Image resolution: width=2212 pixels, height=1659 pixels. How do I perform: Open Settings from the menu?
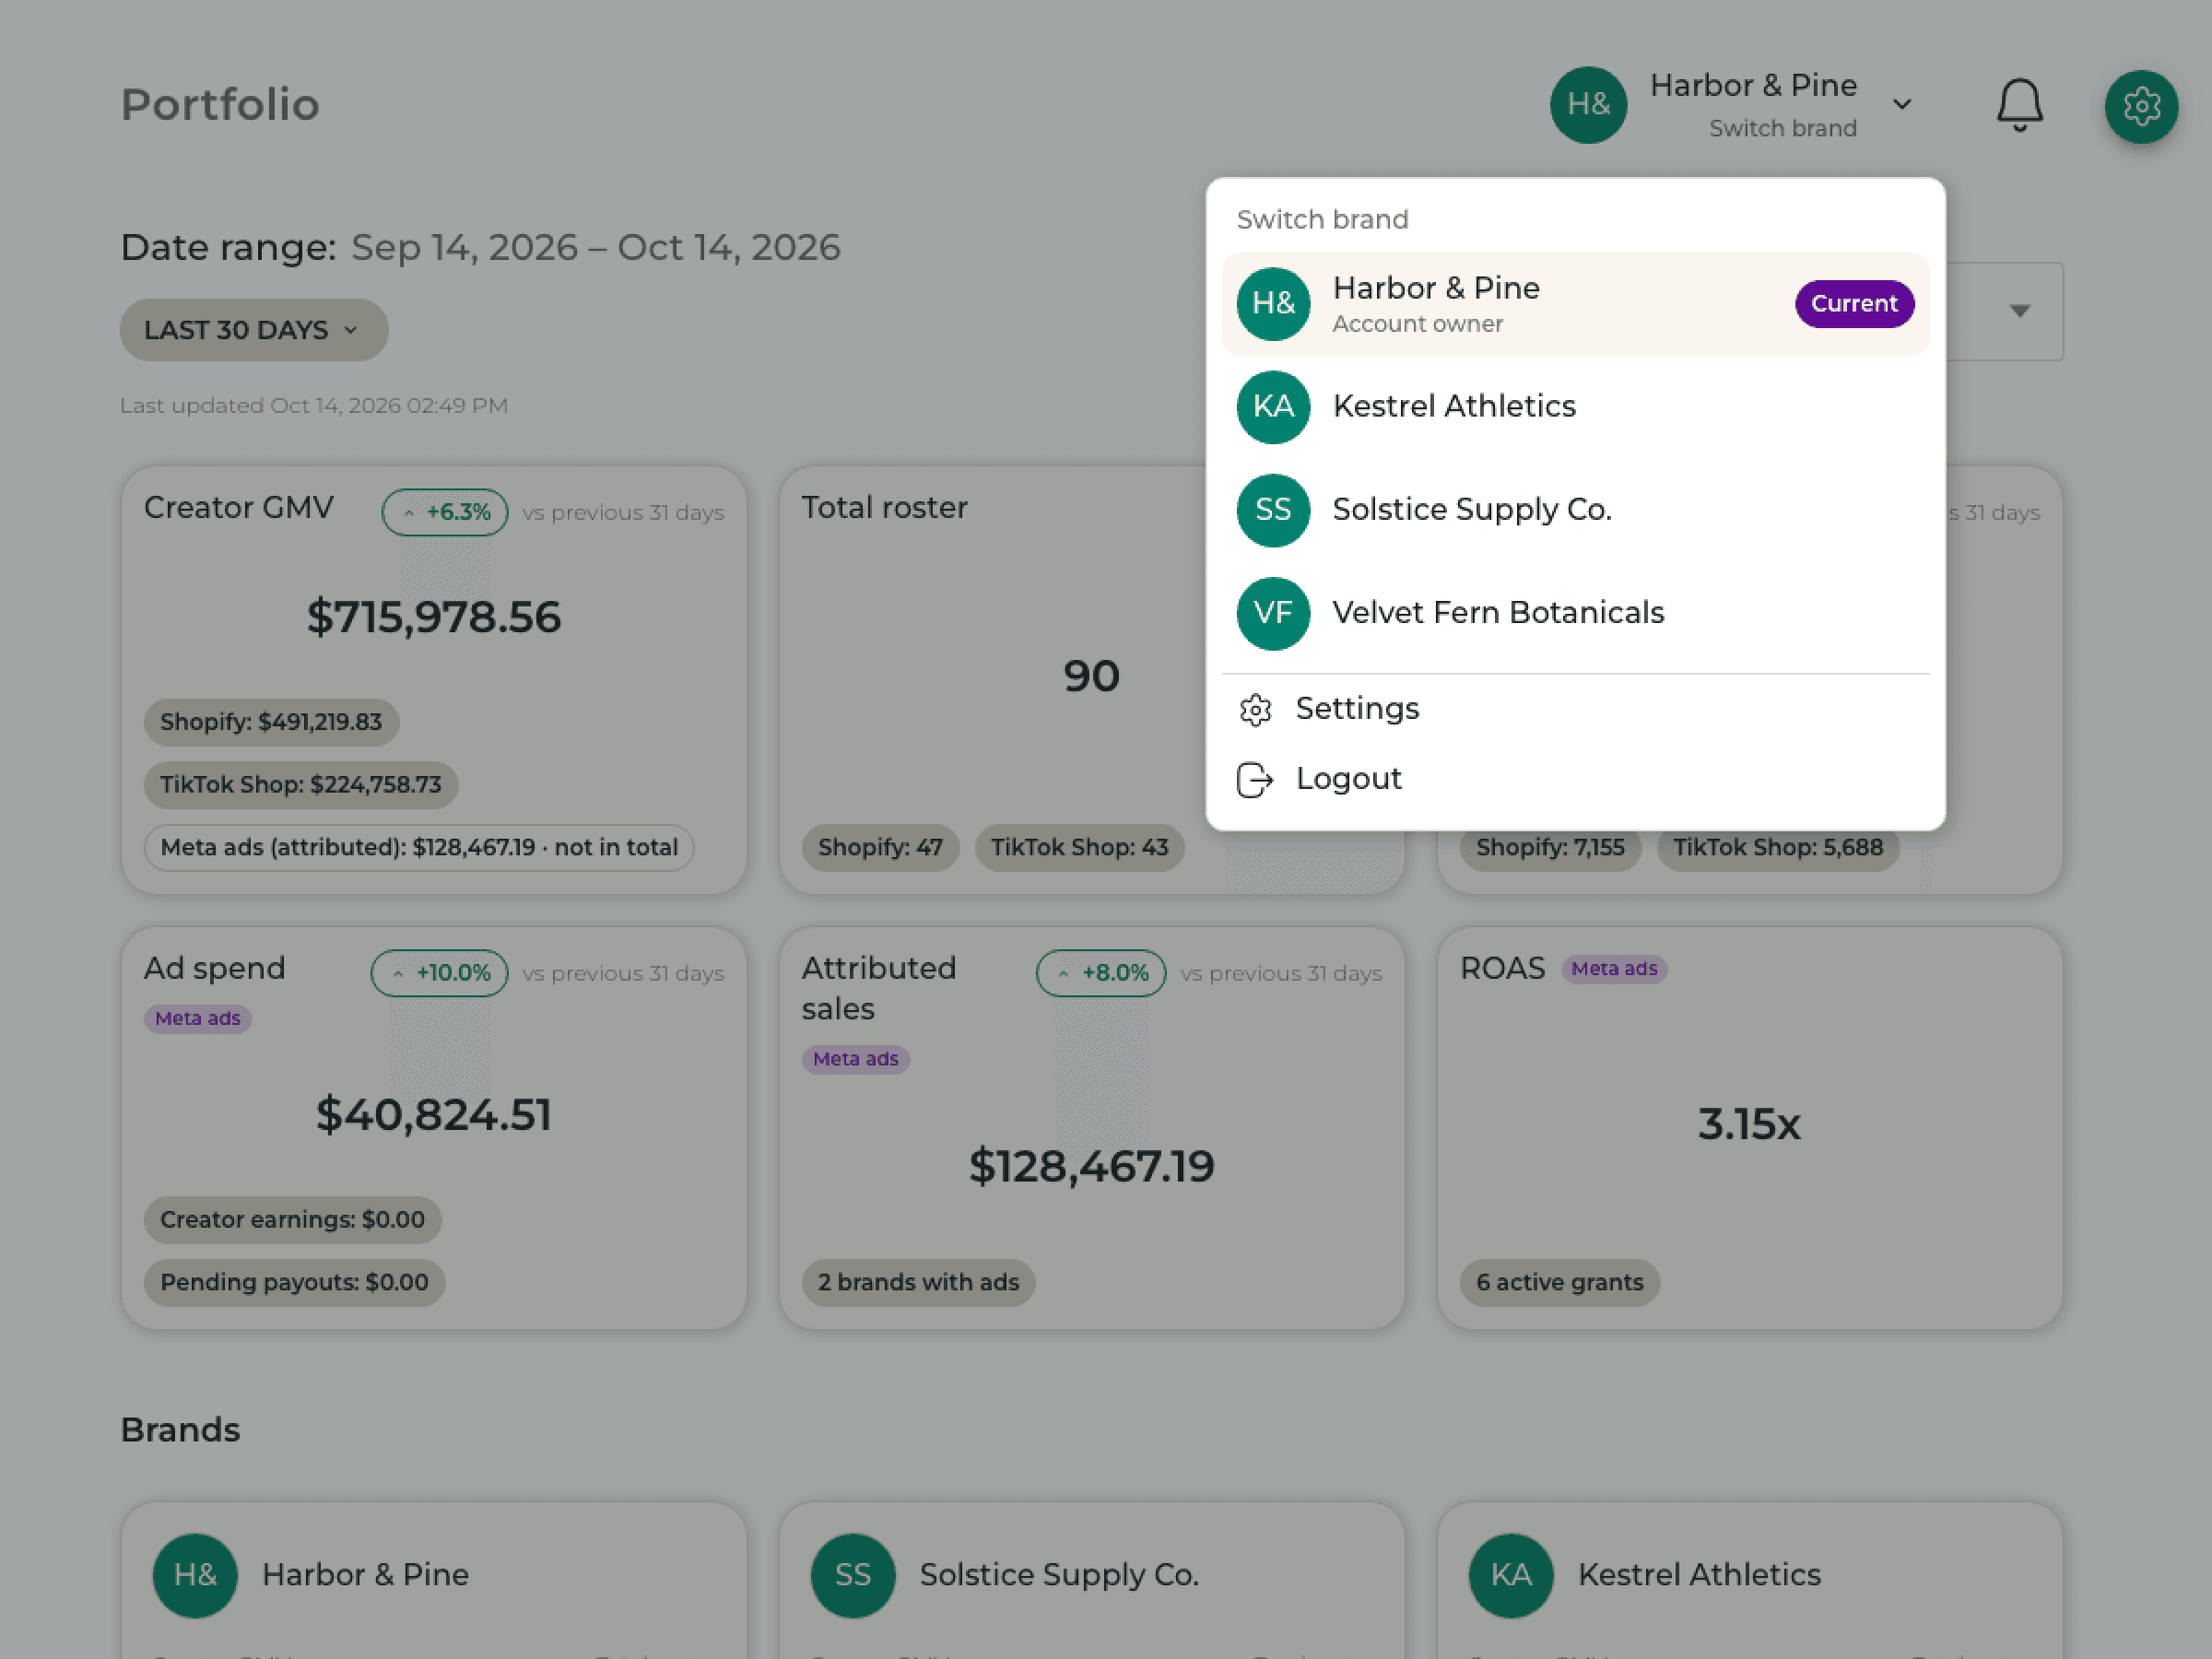click(x=1575, y=709)
